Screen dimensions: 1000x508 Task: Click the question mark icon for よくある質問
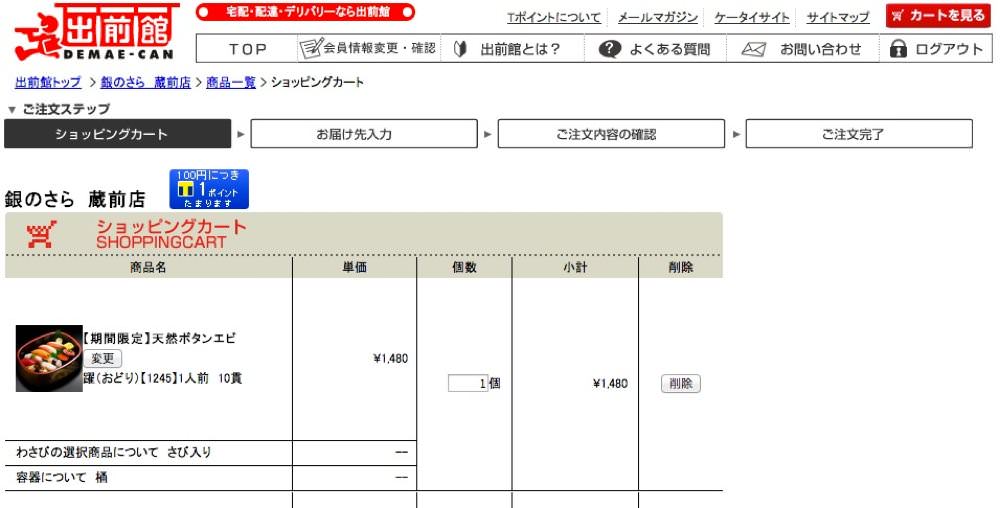pyautogui.click(x=610, y=49)
